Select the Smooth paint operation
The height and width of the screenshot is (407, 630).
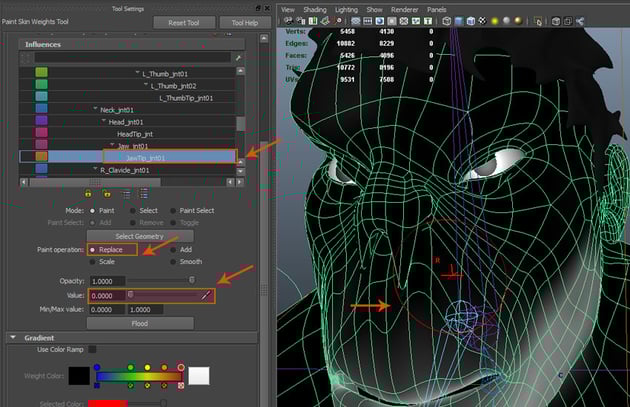tap(174, 261)
